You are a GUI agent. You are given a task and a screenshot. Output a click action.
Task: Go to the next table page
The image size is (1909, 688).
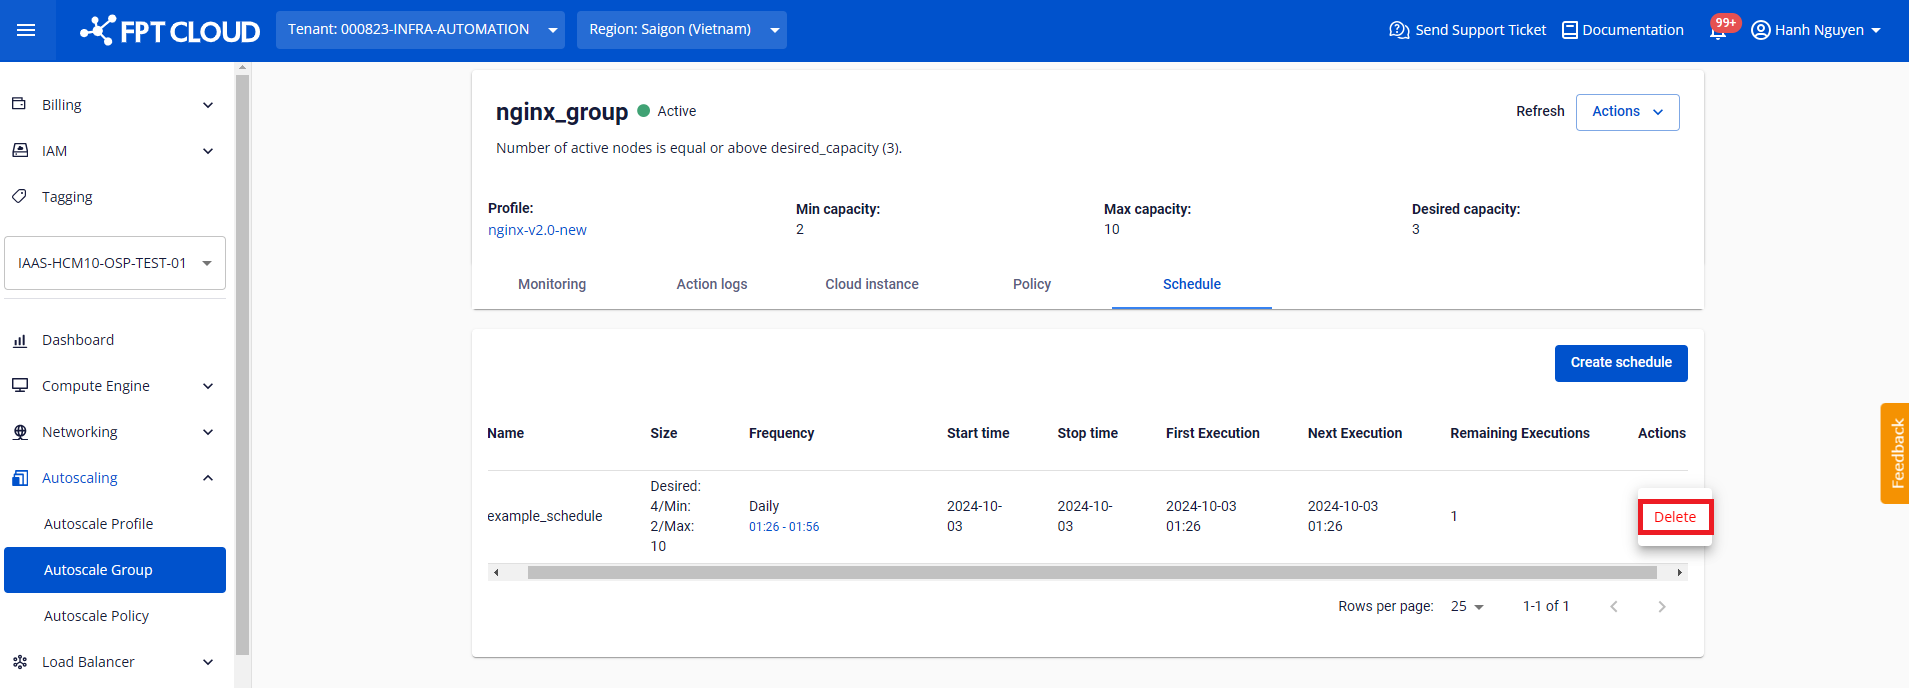pos(1661,607)
